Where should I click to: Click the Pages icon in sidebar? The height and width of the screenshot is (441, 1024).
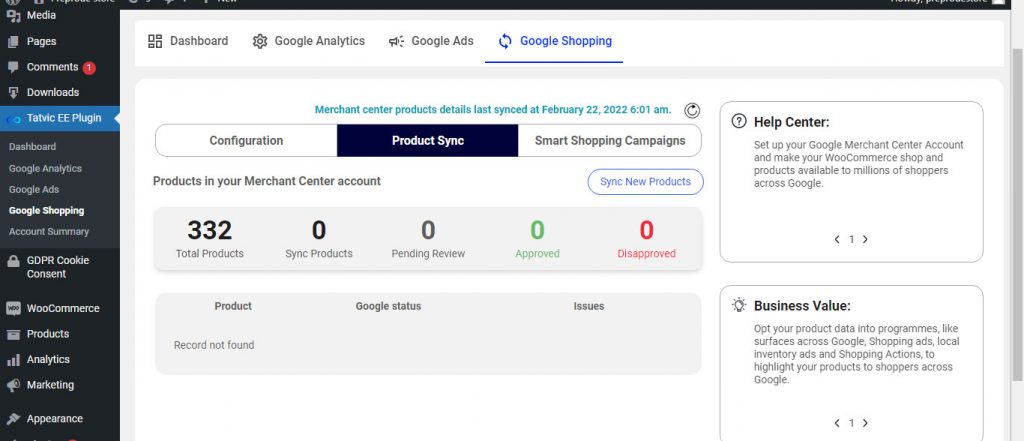pos(13,41)
